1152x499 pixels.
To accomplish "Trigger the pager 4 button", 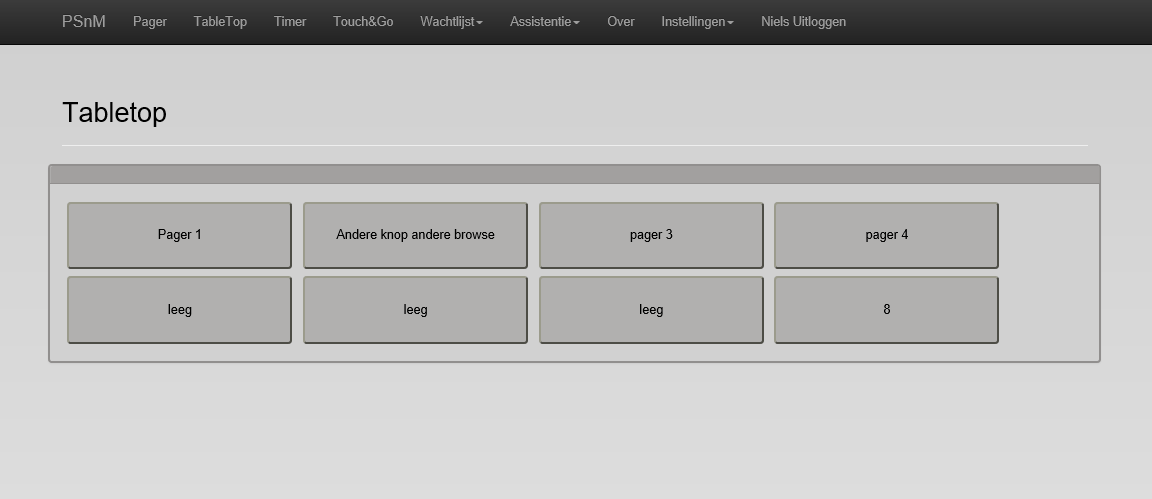I will [886, 235].
